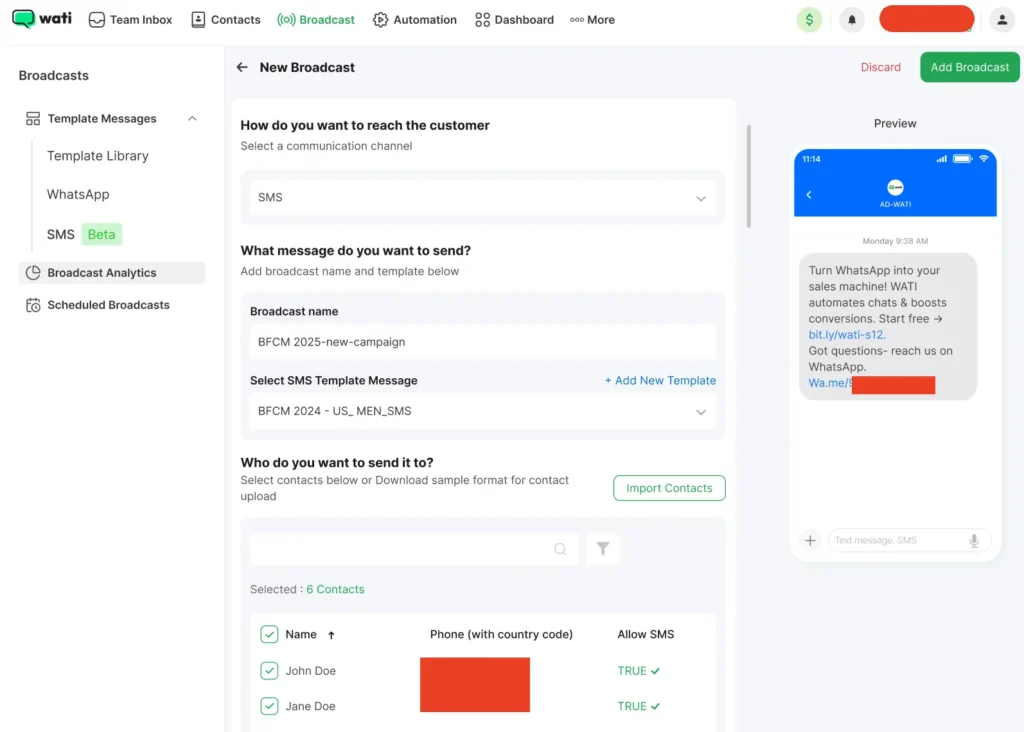Image resolution: width=1024 pixels, height=732 pixels.
Task: Click the Add Broadcast button
Action: pyautogui.click(x=969, y=67)
